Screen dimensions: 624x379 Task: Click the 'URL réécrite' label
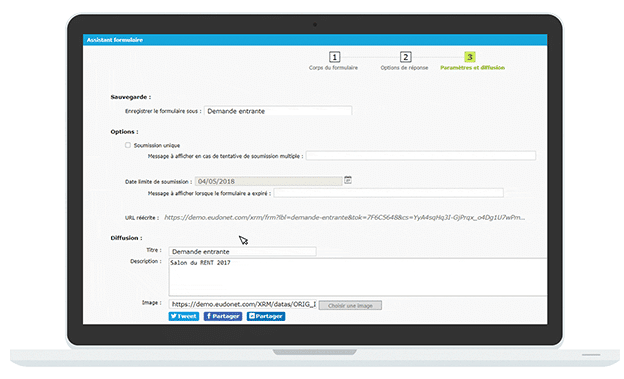[142, 218]
